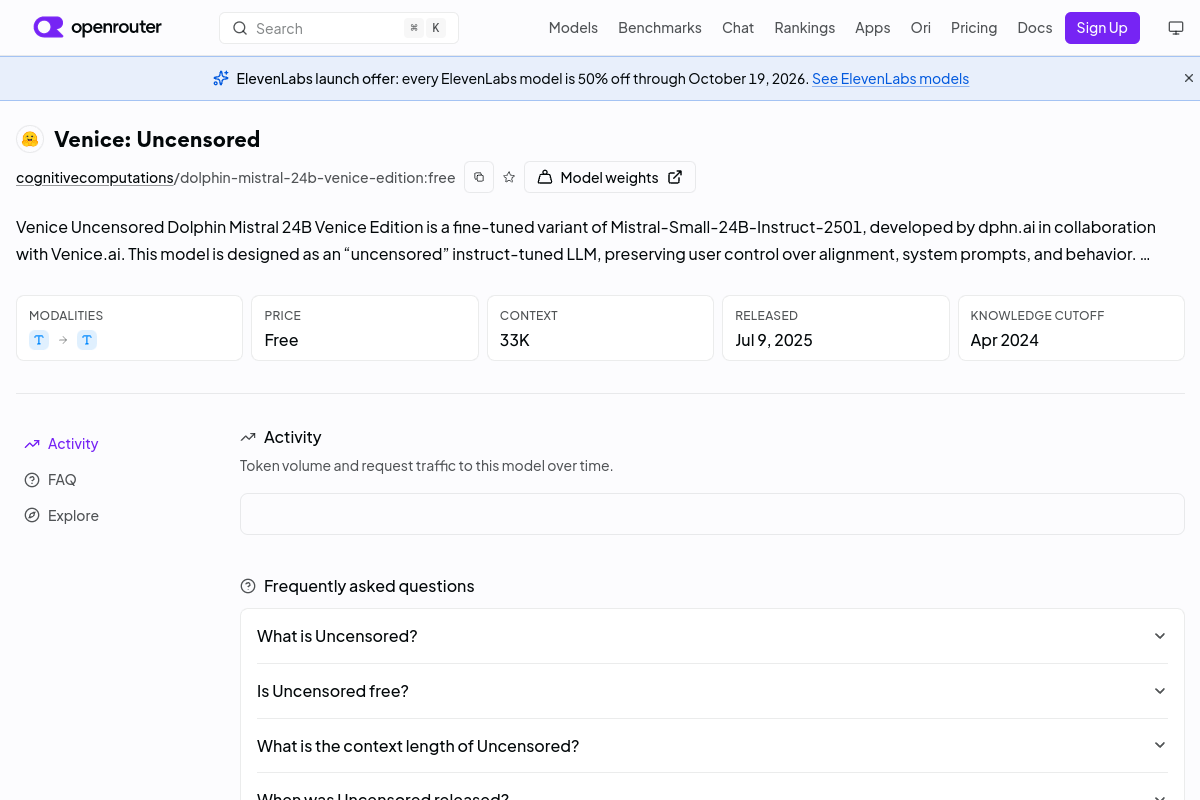Open the Models nav item
The image size is (1200, 800).
[x=573, y=28]
